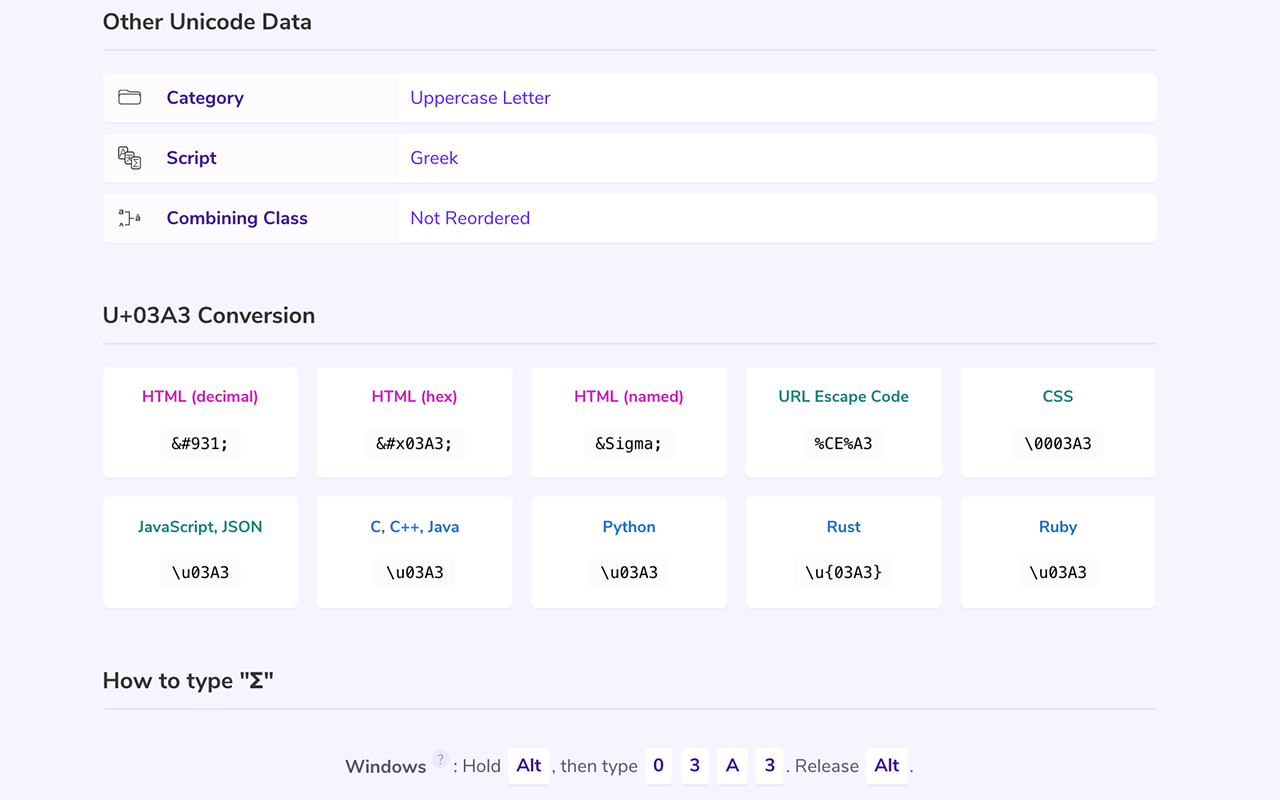The height and width of the screenshot is (800, 1280).
Task: Click the folder icon beside Category
Action: click(x=129, y=97)
